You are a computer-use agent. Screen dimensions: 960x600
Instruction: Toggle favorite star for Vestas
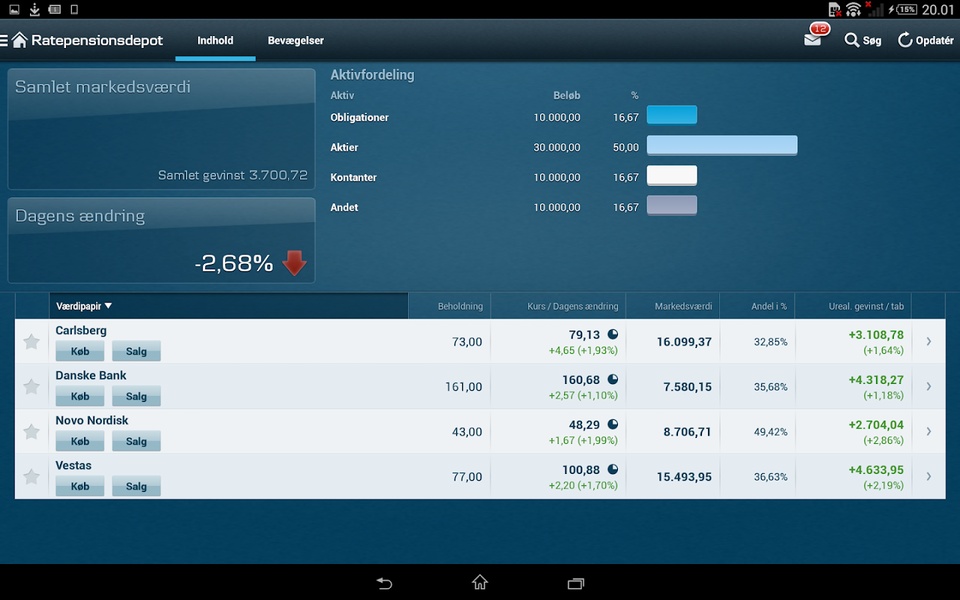coord(31,476)
